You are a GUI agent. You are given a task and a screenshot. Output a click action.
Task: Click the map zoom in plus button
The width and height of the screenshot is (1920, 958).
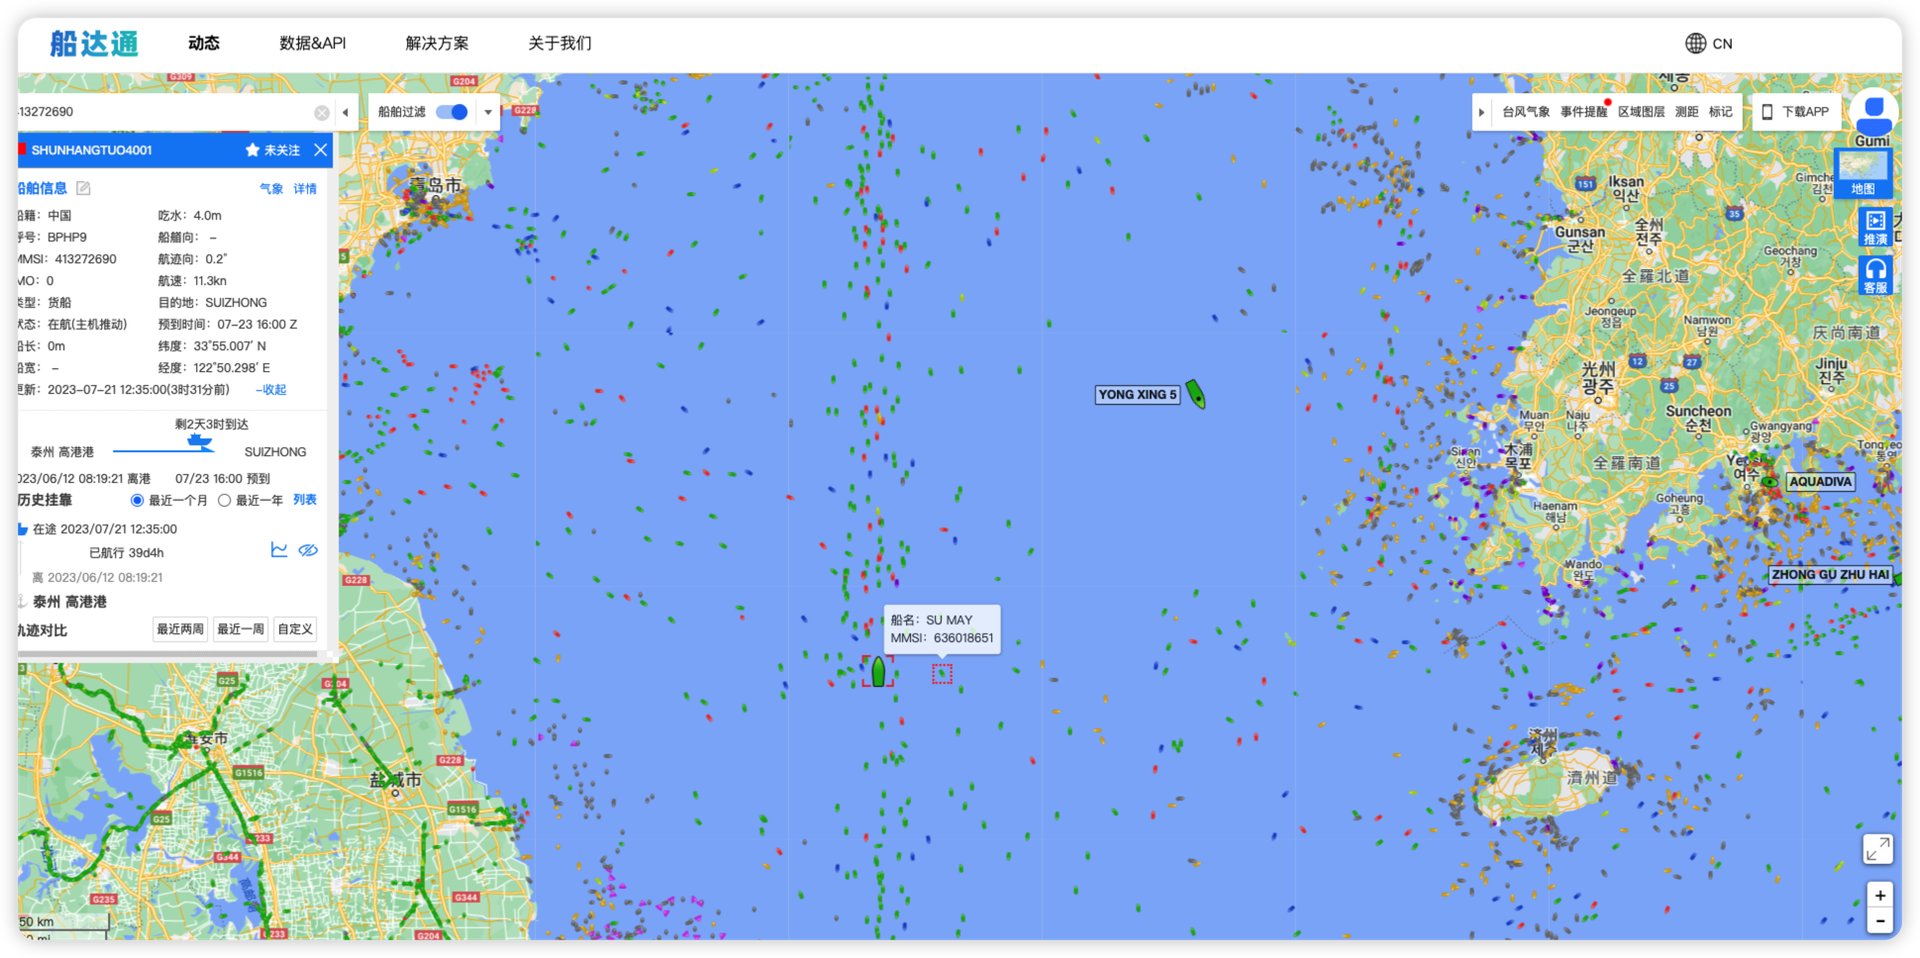(1880, 895)
